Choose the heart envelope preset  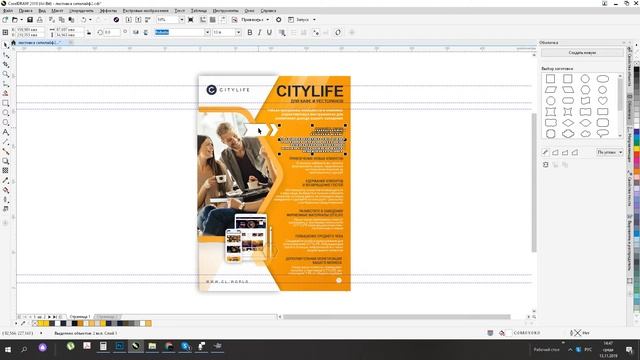pos(602,100)
